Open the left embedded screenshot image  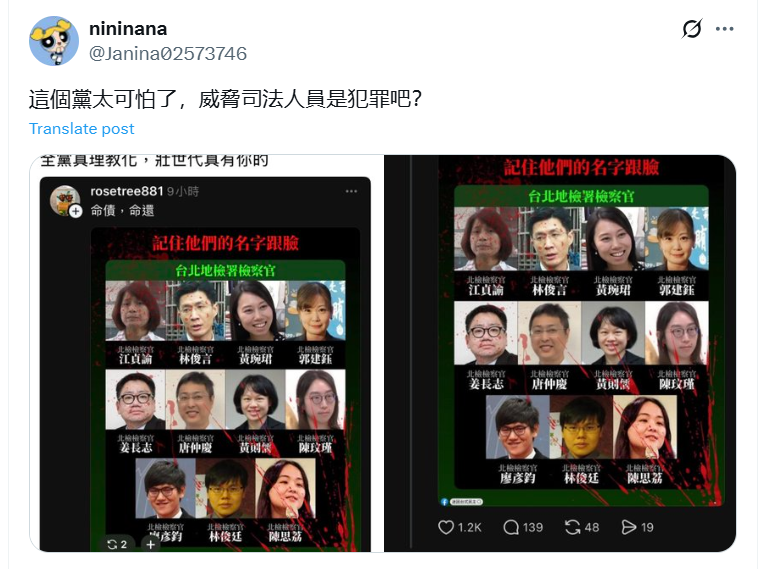(205, 354)
